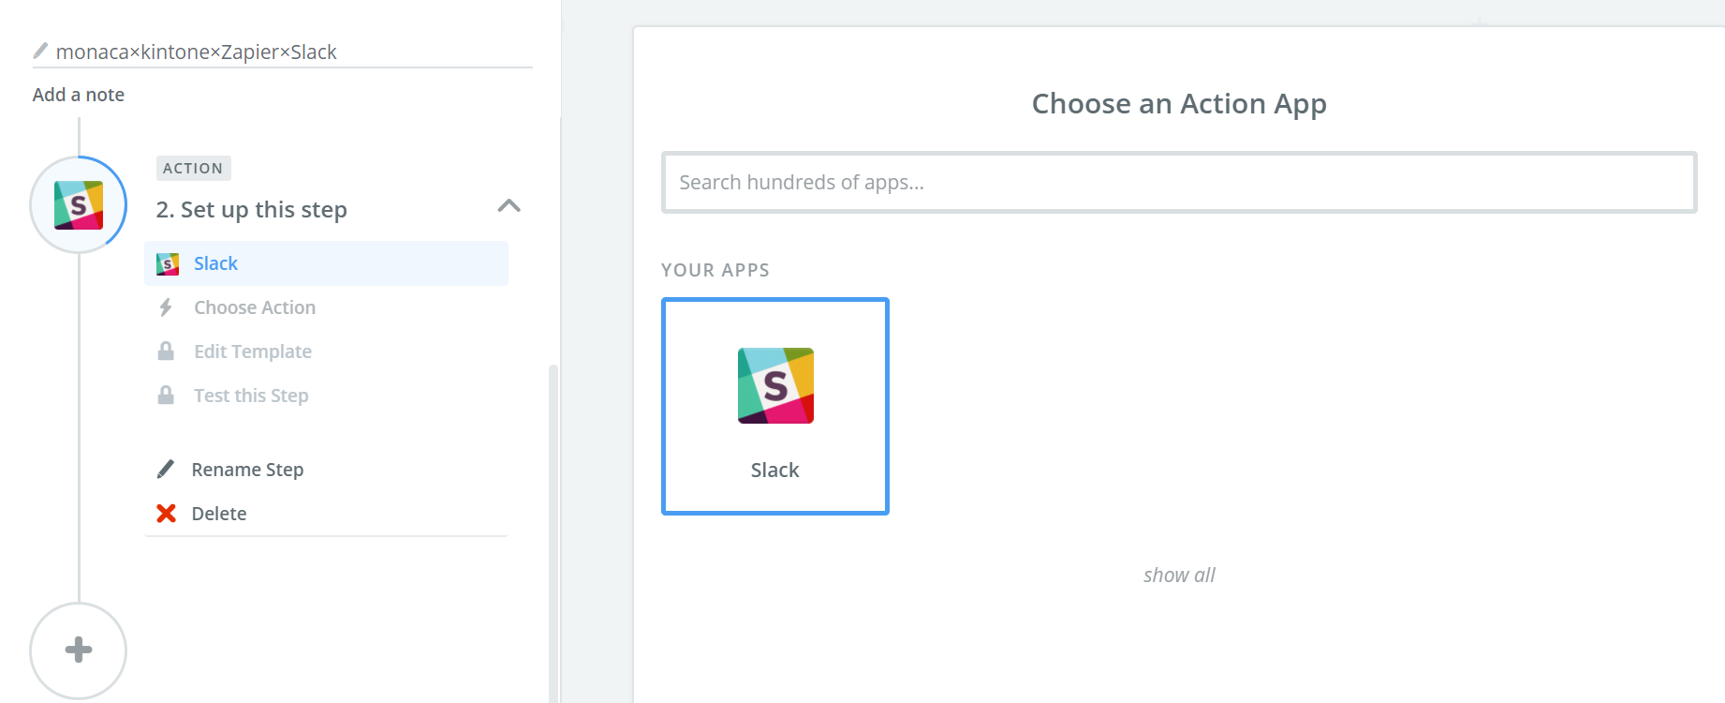Click the plus icon to add step
This screenshot has height=703, width=1725.
point(78,650)
